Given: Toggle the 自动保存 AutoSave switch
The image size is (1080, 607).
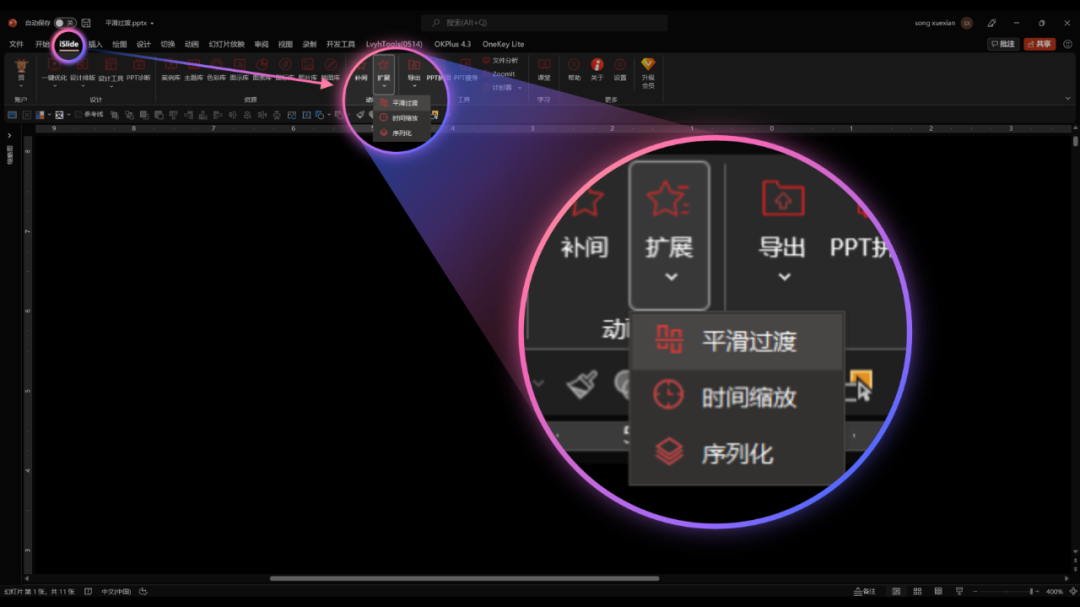Looking at the screenshot, I should (65, 23).
